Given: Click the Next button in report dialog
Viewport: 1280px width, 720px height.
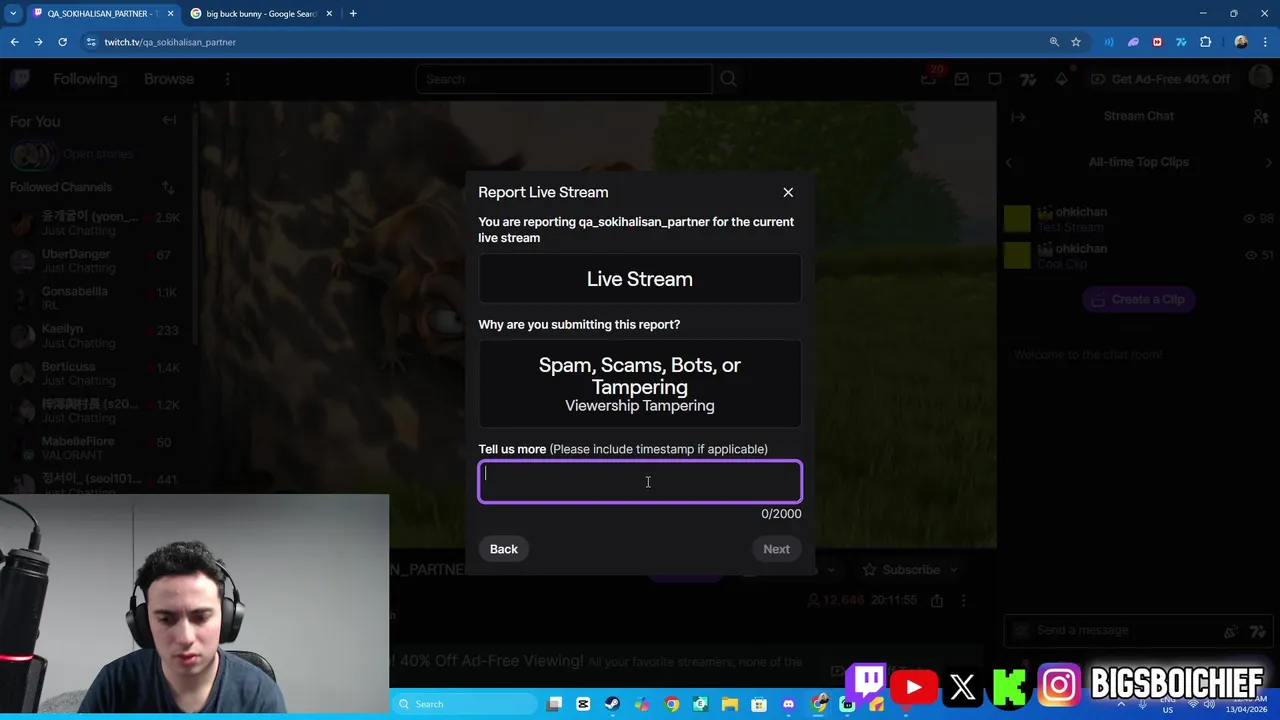Looking at the screenshot, I should point(776,549).
